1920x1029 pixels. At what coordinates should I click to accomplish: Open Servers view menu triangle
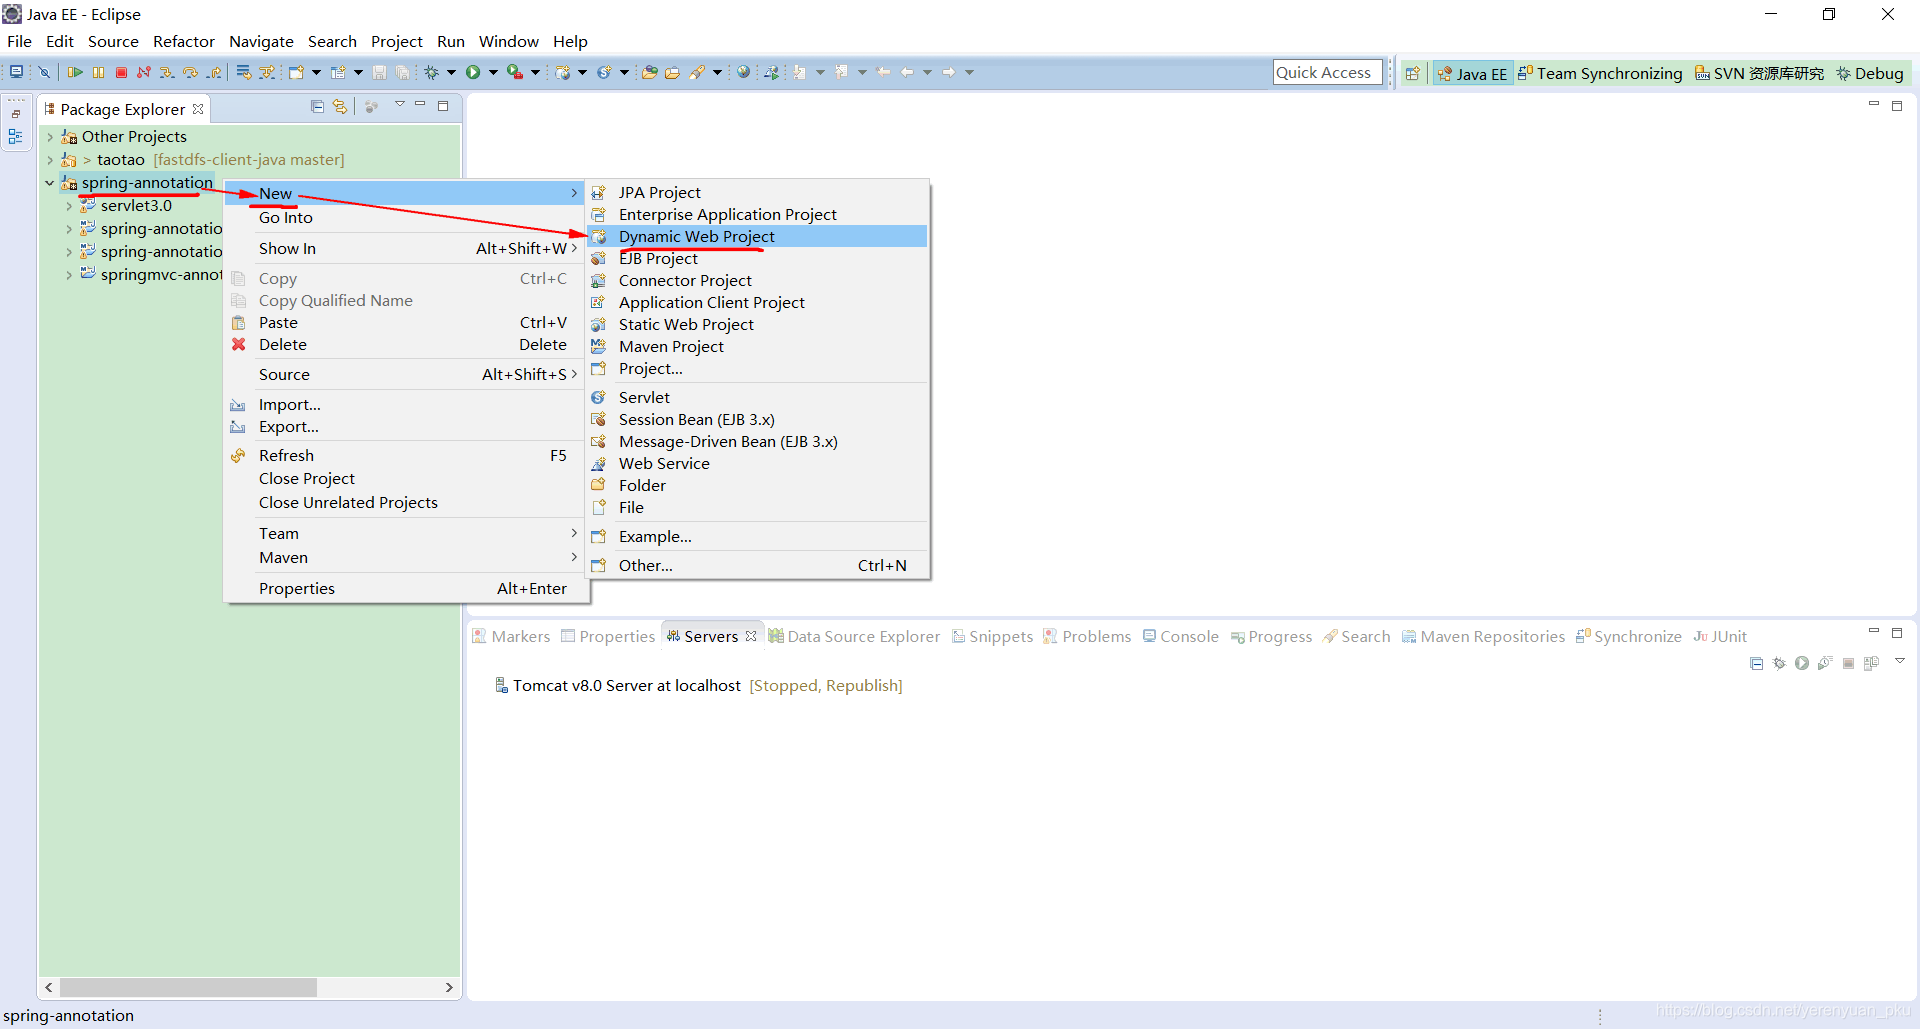click(x=1900, y=661)
